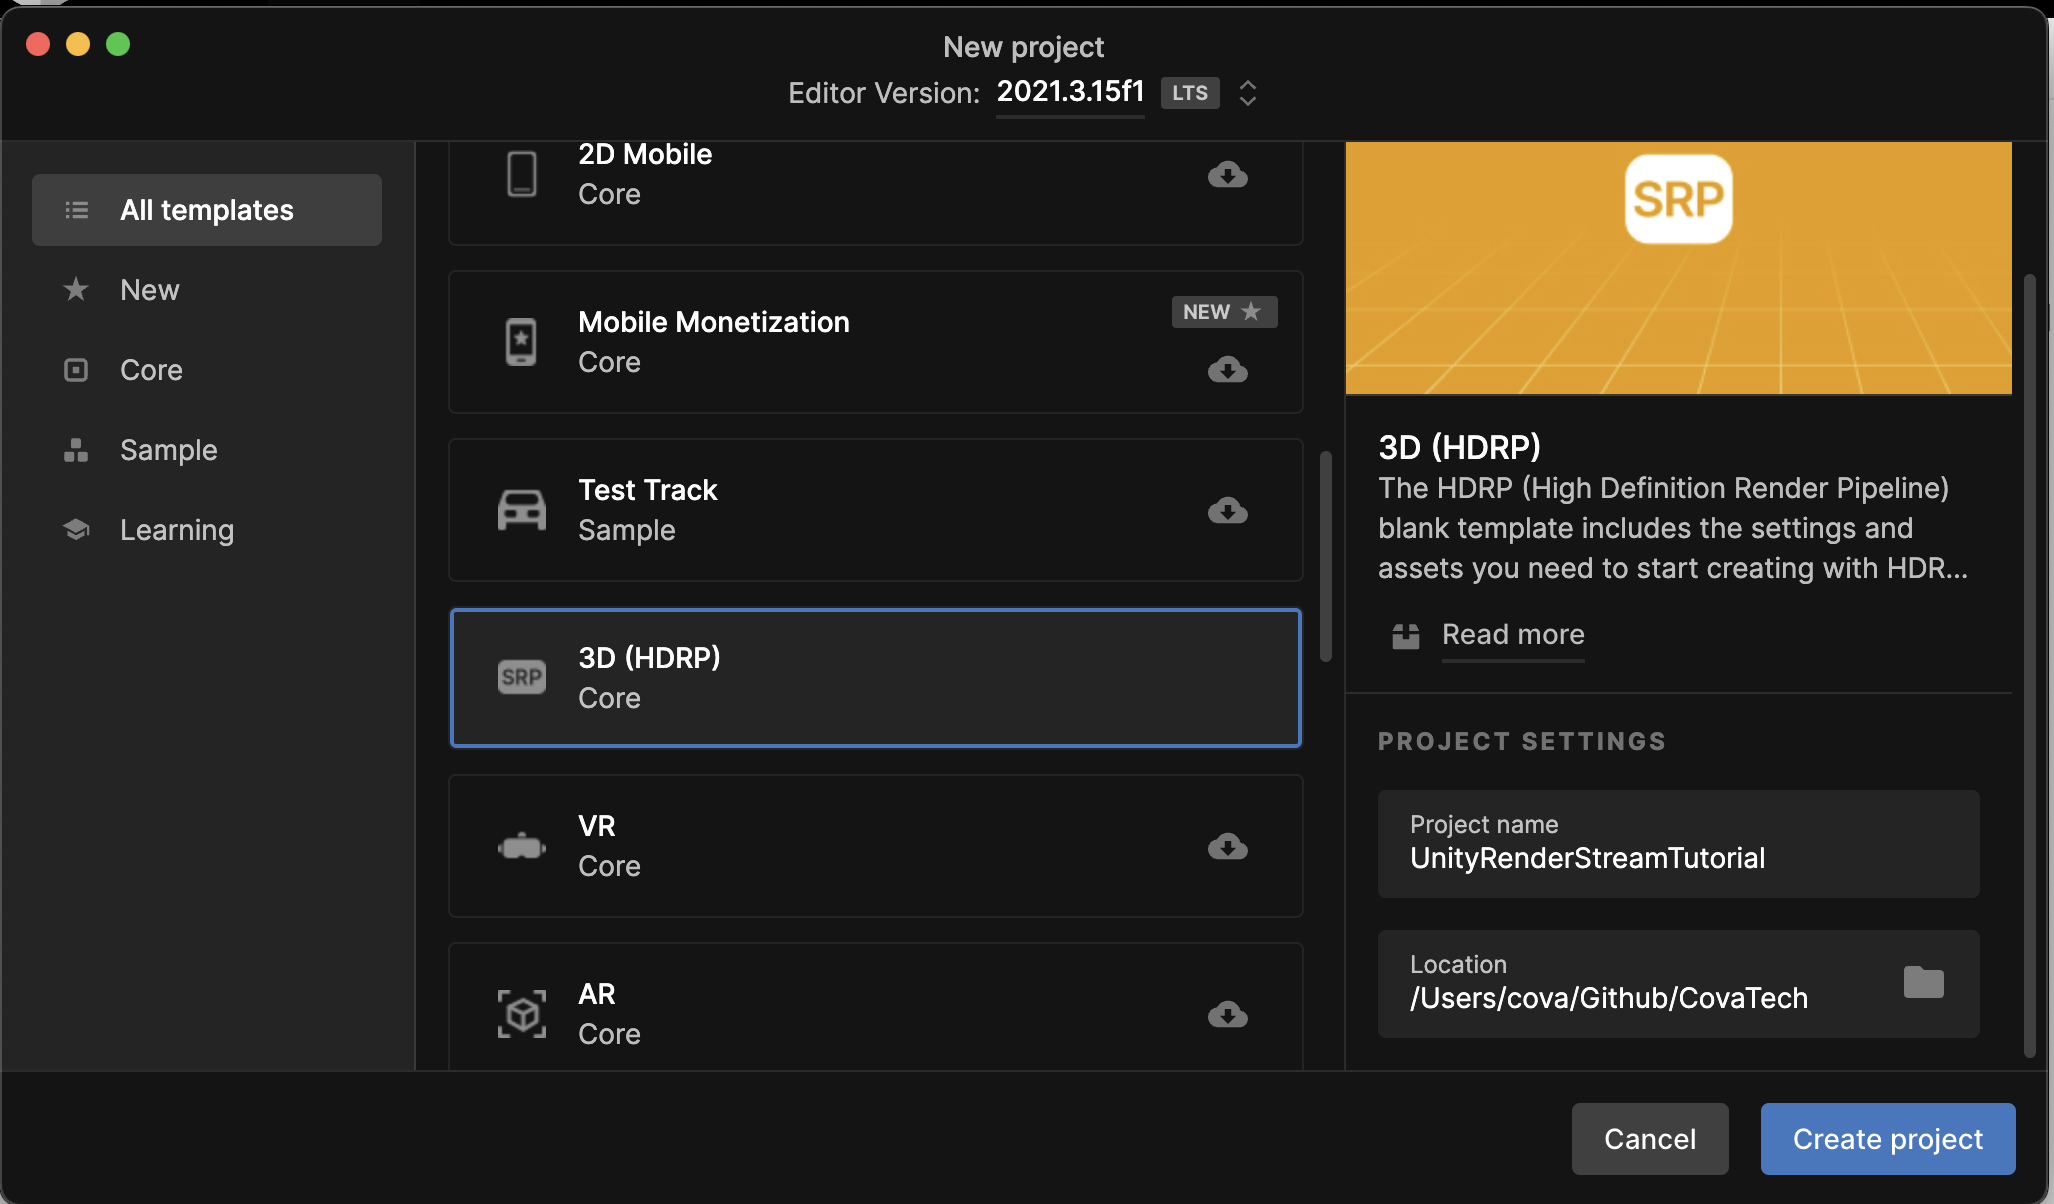Click the star icon next to New
The width and height of the screenshot is (2054, 1204).
click(x=76, y=289)
